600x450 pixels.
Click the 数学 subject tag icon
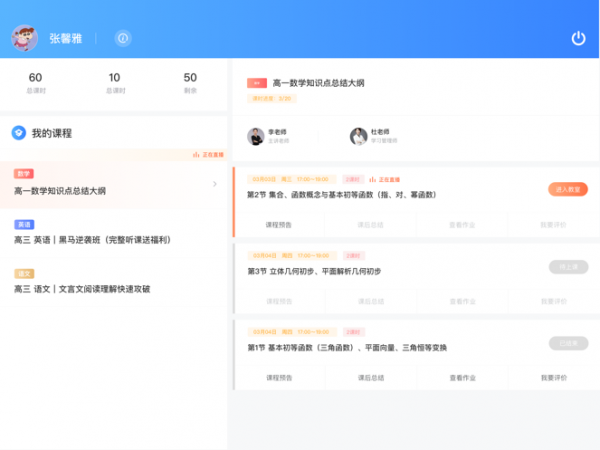(24, 173)
